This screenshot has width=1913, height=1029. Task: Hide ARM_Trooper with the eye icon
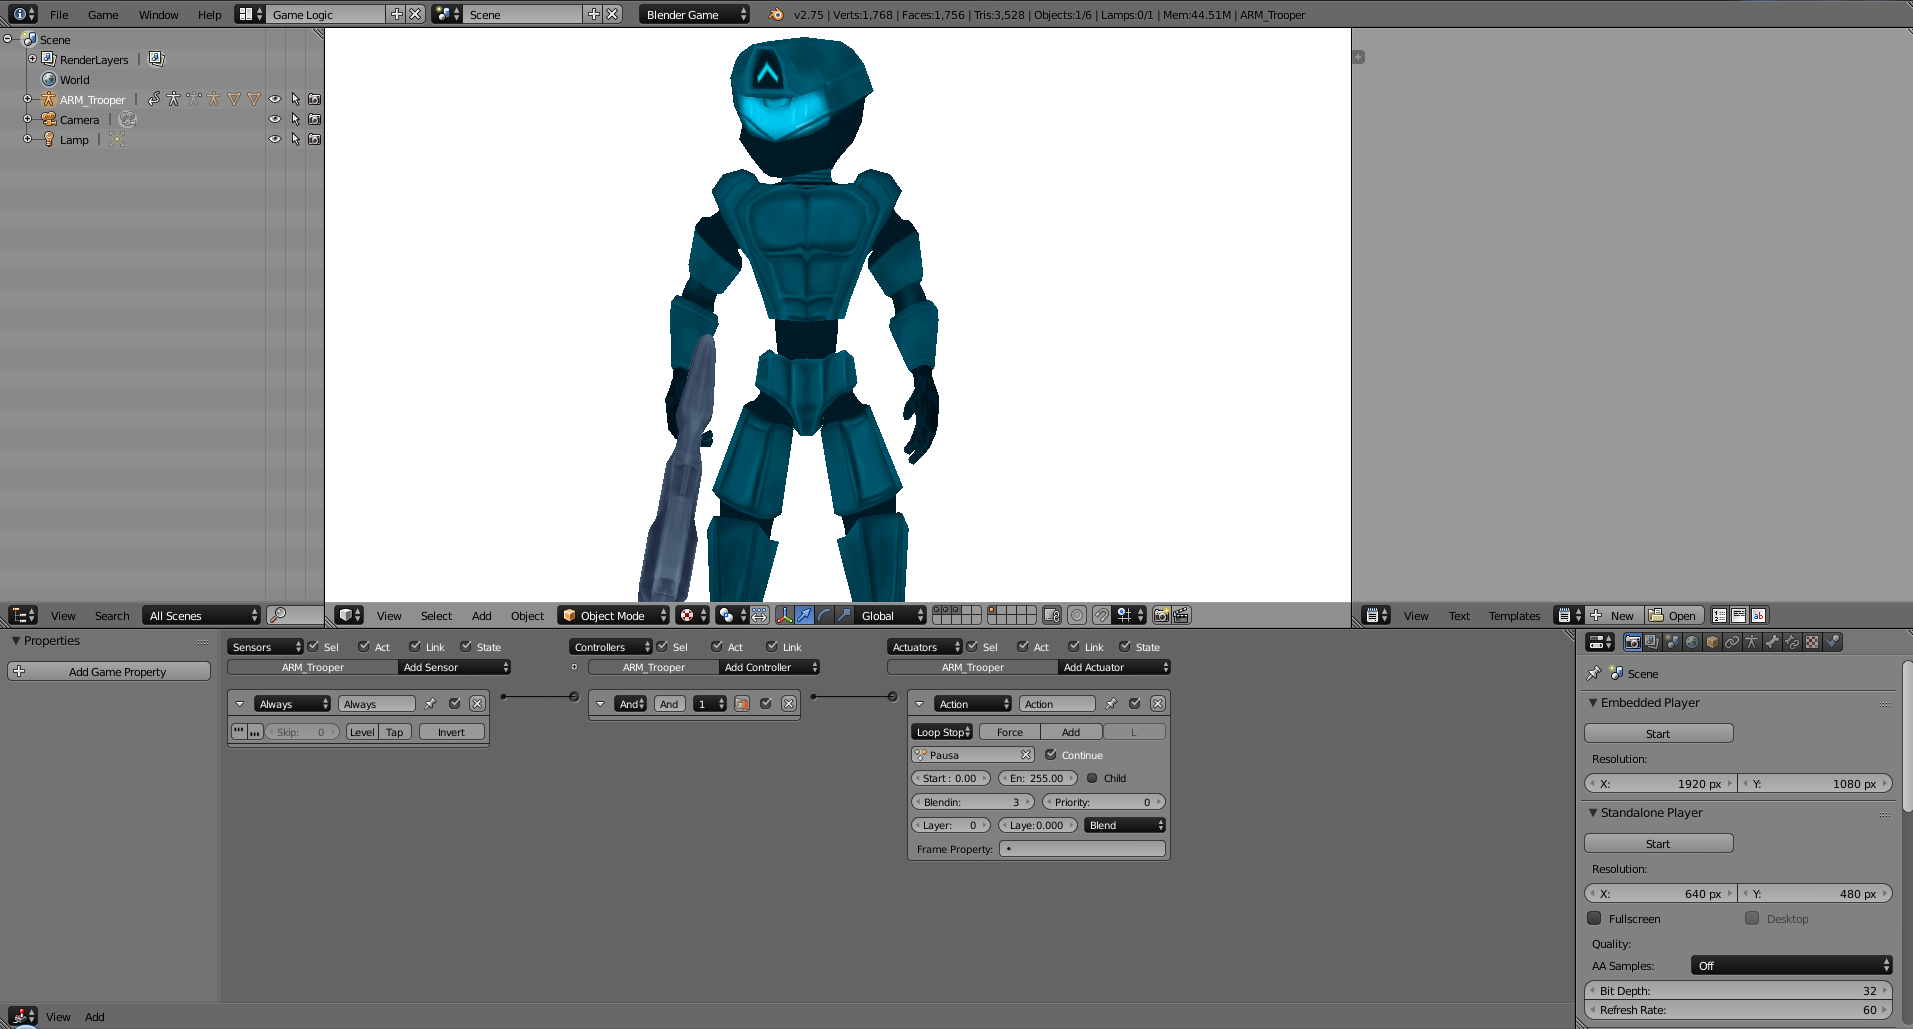[x=275, y=99]
